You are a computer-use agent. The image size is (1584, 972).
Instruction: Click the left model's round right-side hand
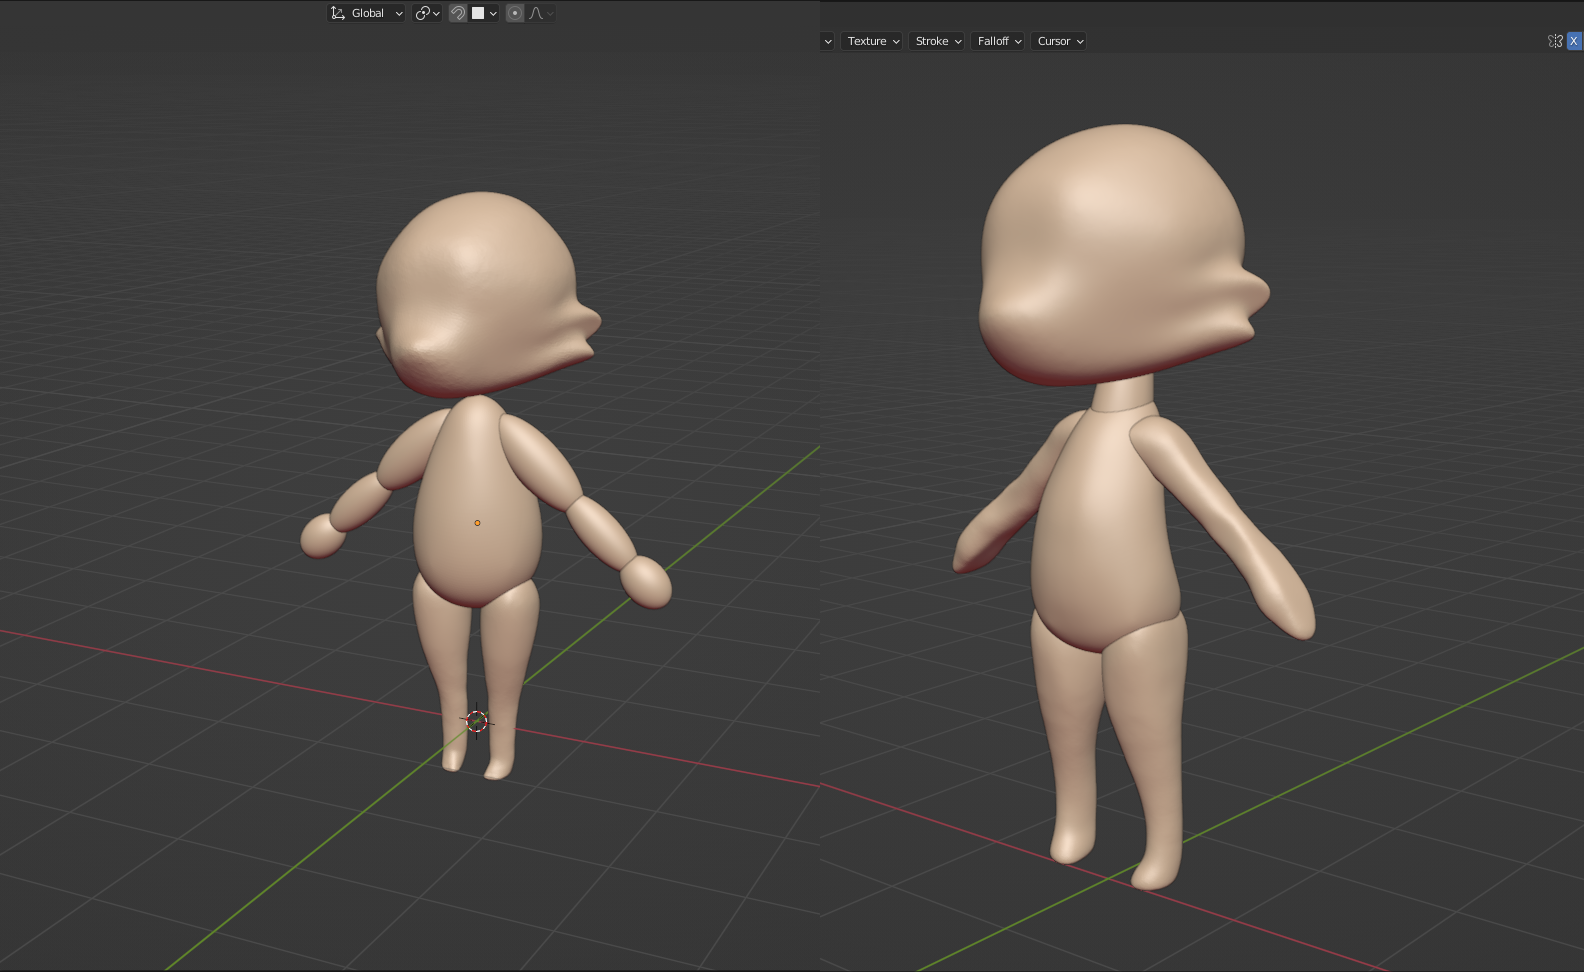click(x=647, y=581)
